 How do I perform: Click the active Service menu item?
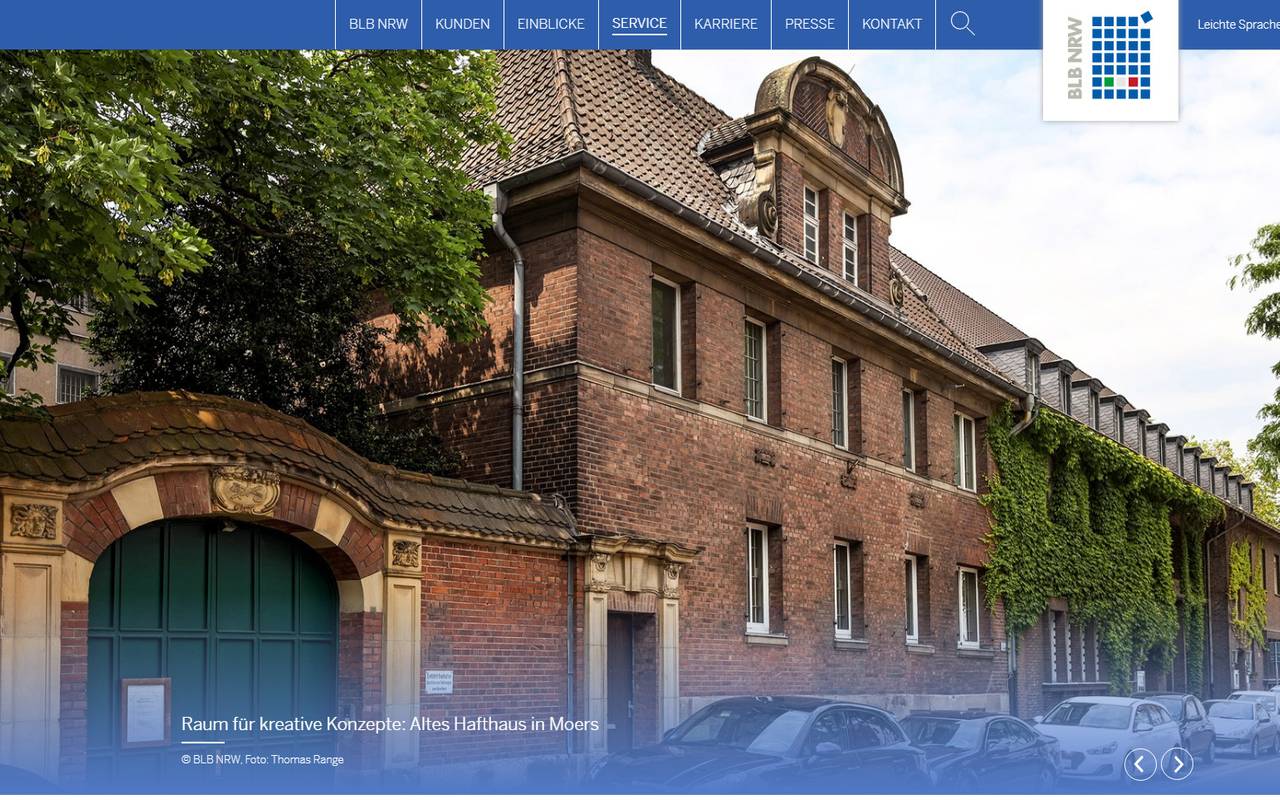coord(639,24)
